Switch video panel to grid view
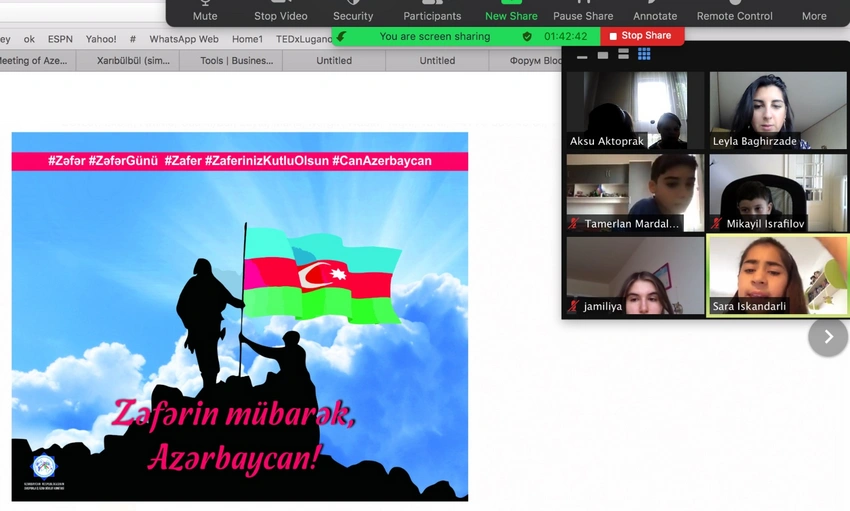The height and width of the screenshot is (511, 850). coord(644,55)
